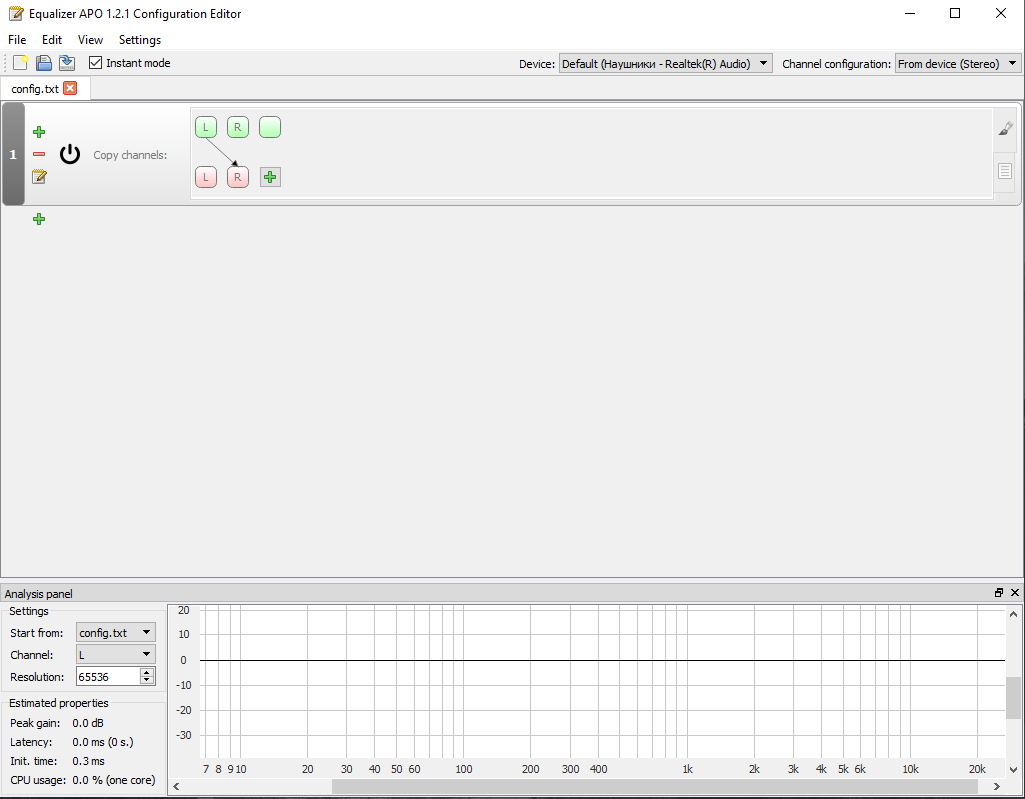Click the graph's vertical scrollbar thumb

pyautogui.click(x=1013, y=698)
